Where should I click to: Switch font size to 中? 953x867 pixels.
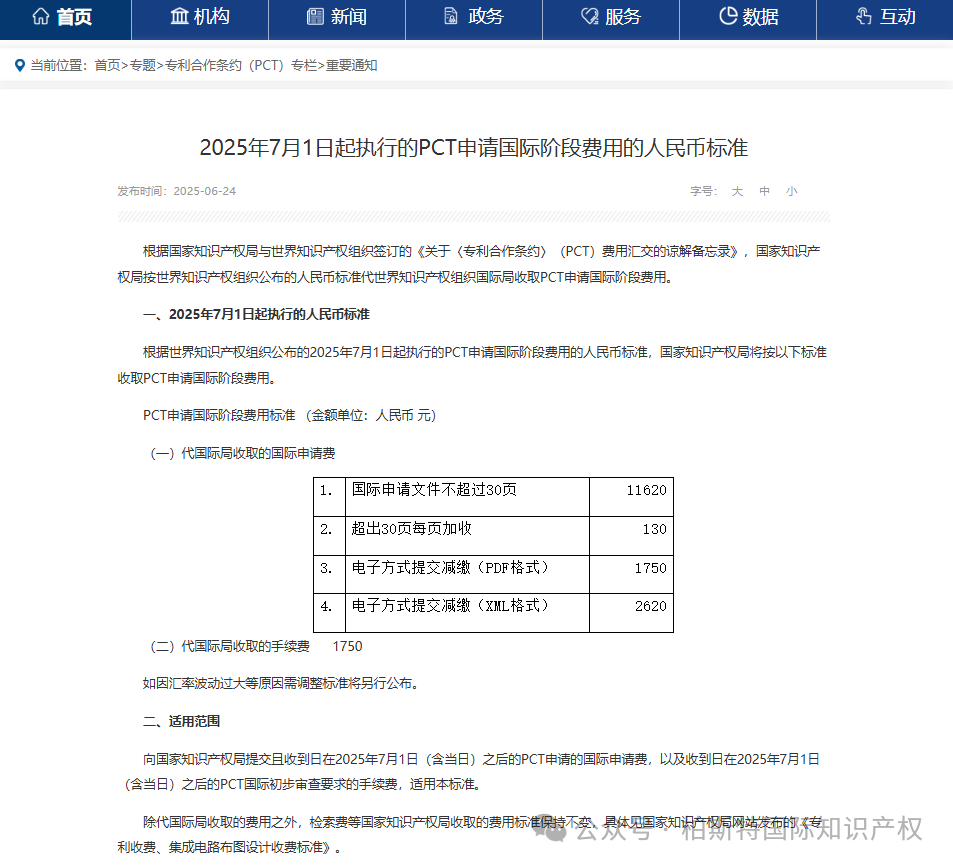point(764,190)
